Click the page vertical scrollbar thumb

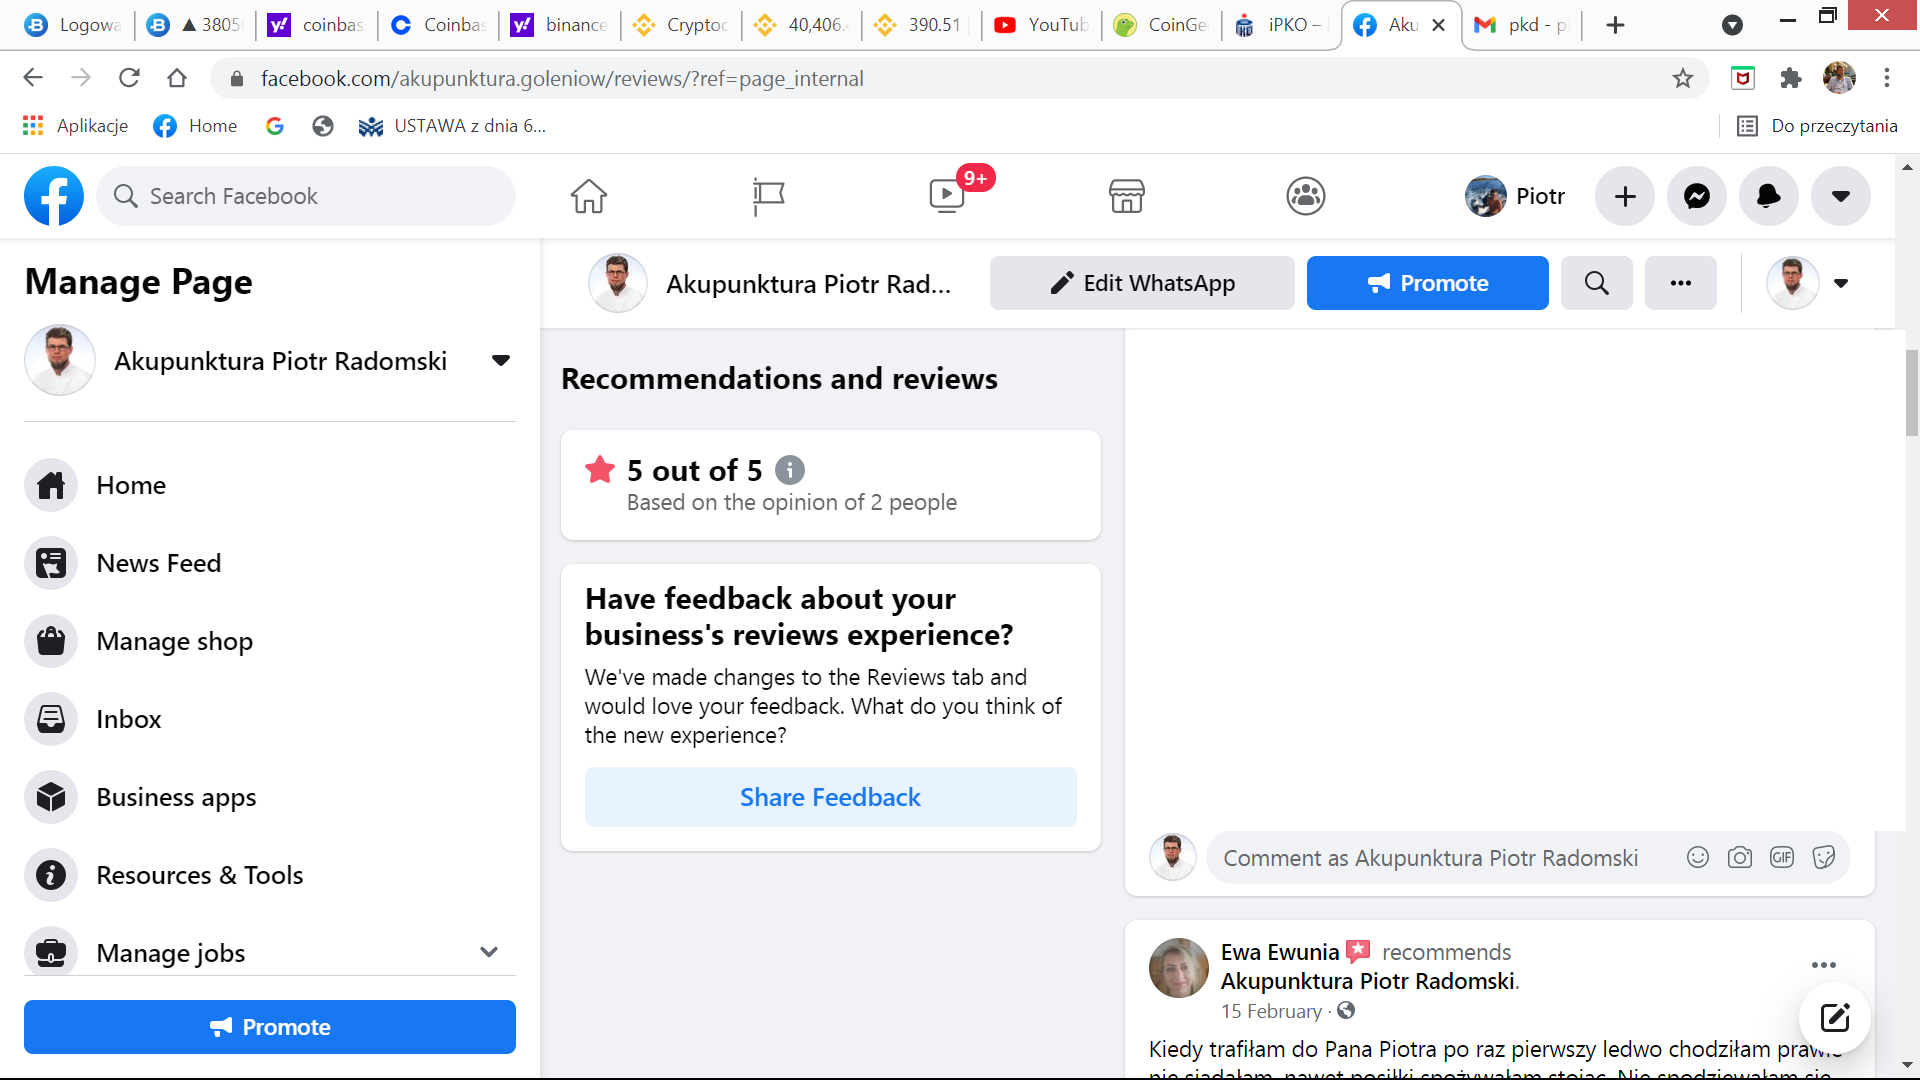(1911, 392)
